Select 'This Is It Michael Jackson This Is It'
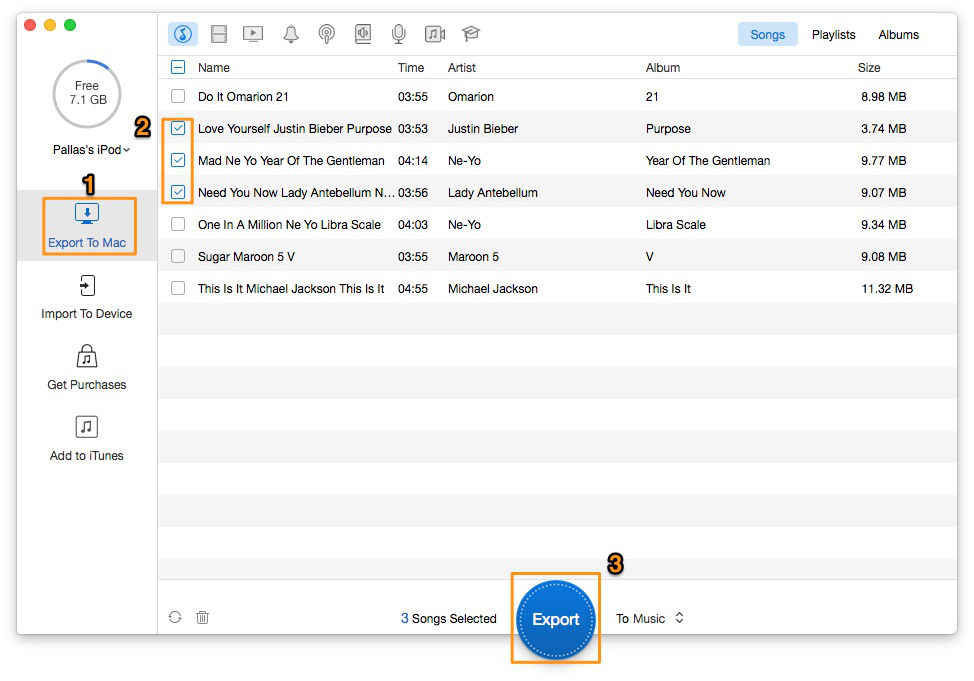 pyautogui.click(x=291, y=288)
